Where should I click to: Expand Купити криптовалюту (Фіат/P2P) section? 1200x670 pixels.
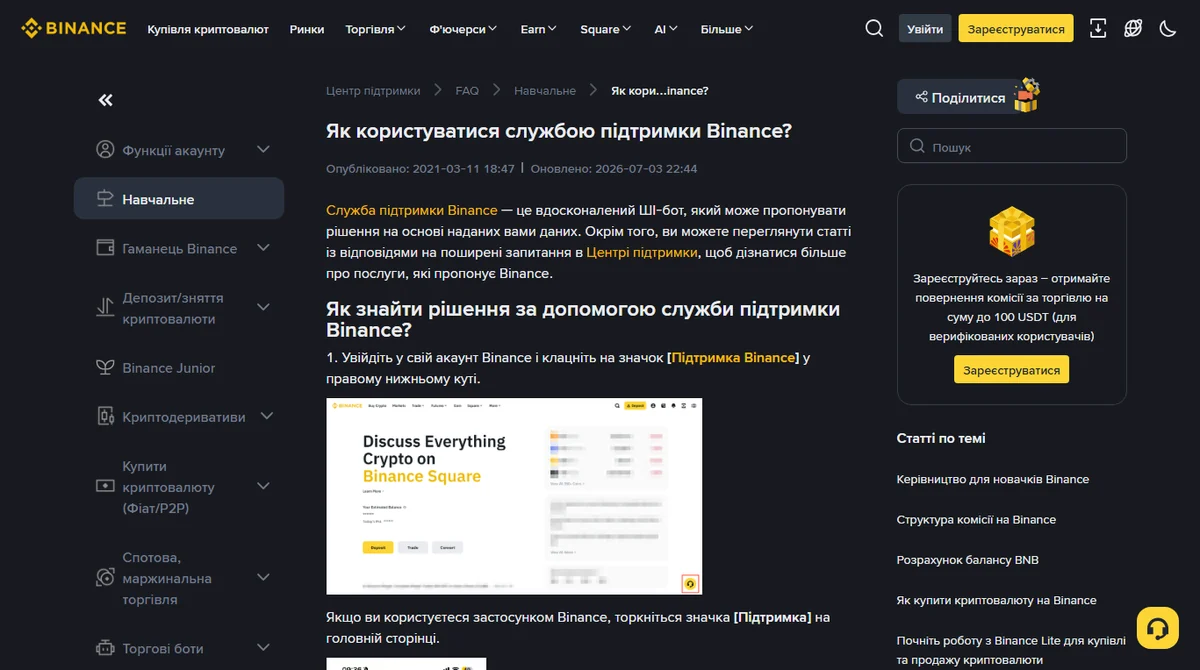(264, 486)
